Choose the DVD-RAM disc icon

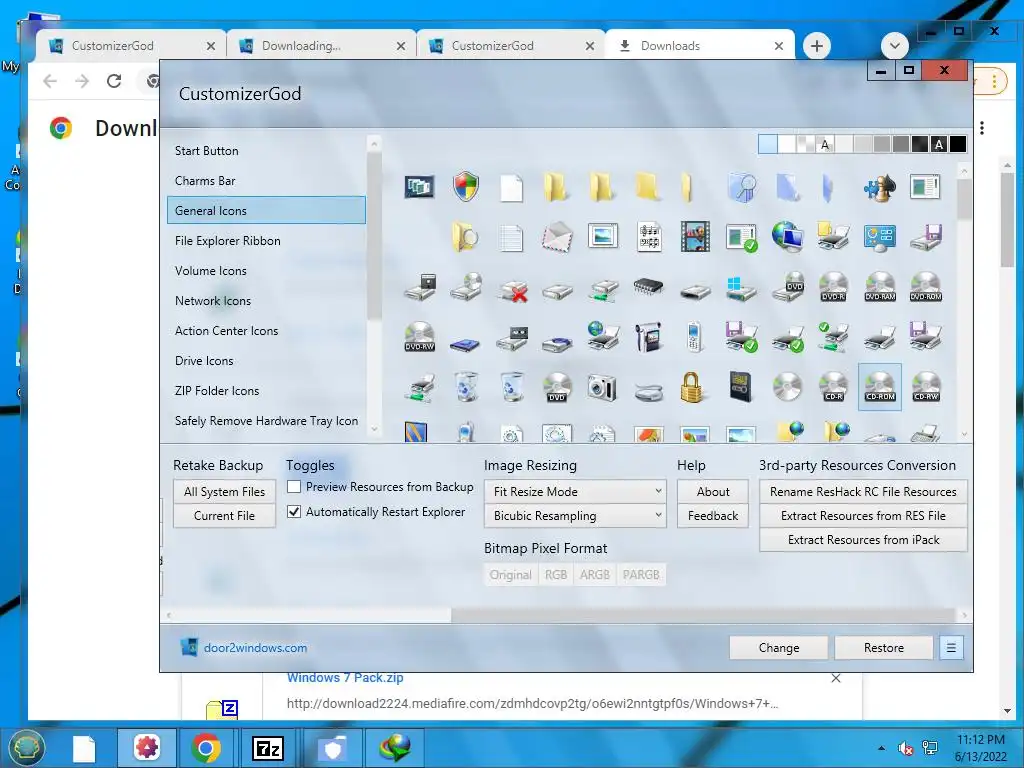pos(880,287)
